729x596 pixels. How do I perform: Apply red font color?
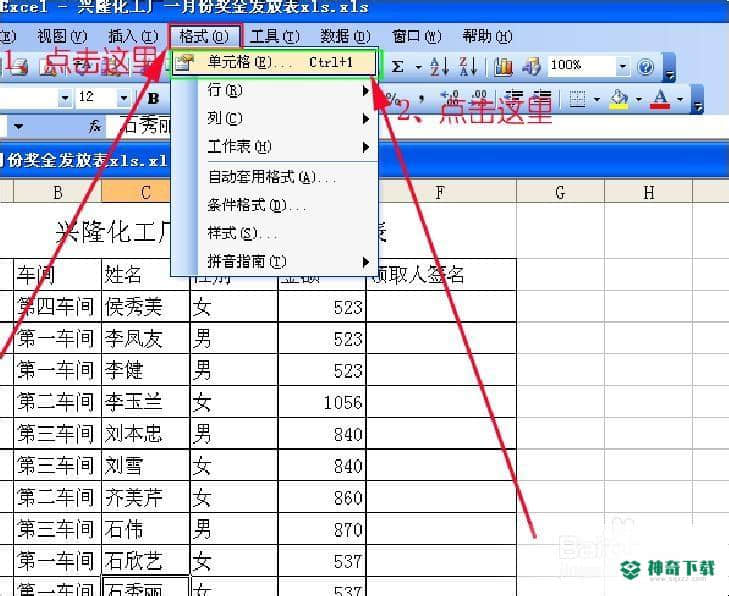coord(661,99)
